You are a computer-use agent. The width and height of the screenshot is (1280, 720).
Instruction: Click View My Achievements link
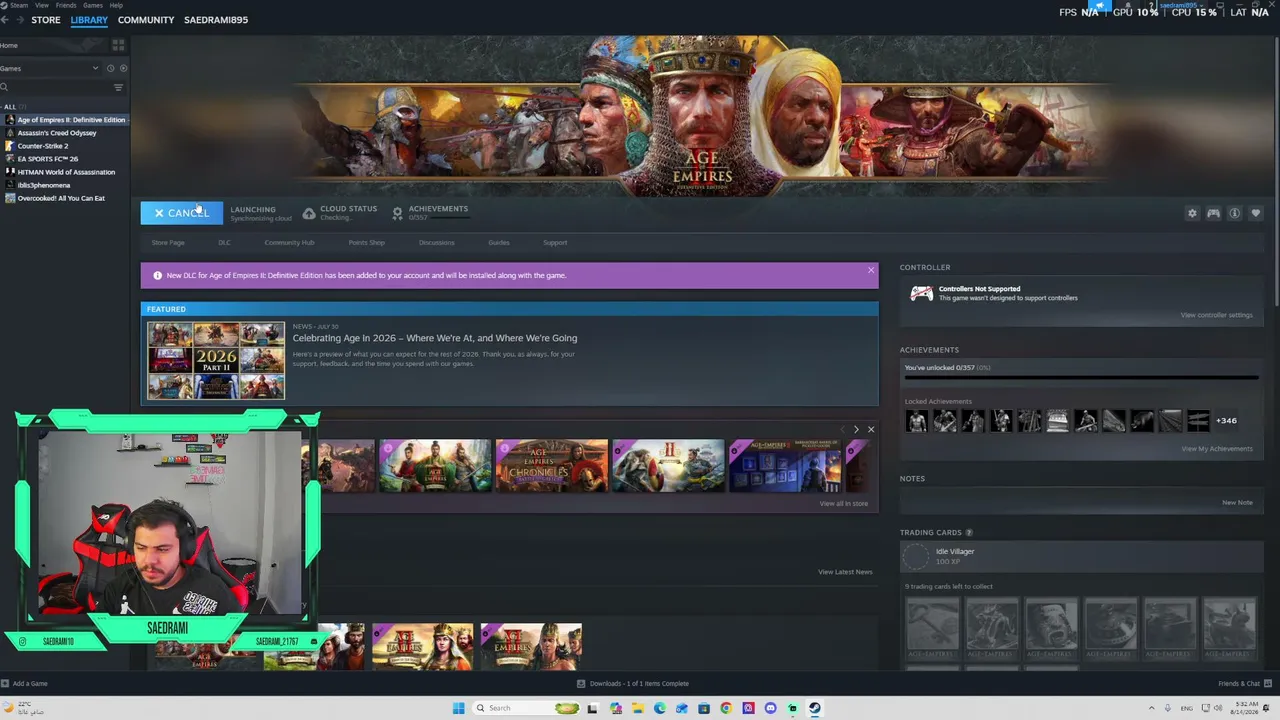(x=1217, y=449)
